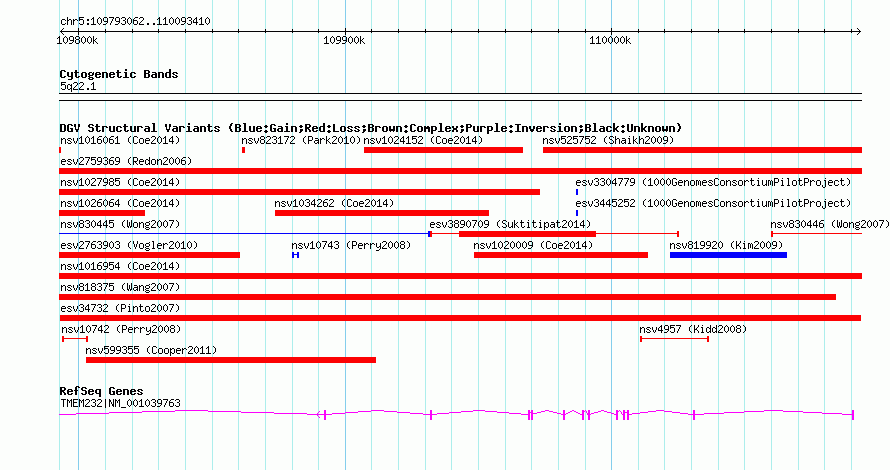Image resolution: width=890 pixels, height=470 pixels.
Task: Click the Cytogenetic Bands track title
Action: pos(119,74)
